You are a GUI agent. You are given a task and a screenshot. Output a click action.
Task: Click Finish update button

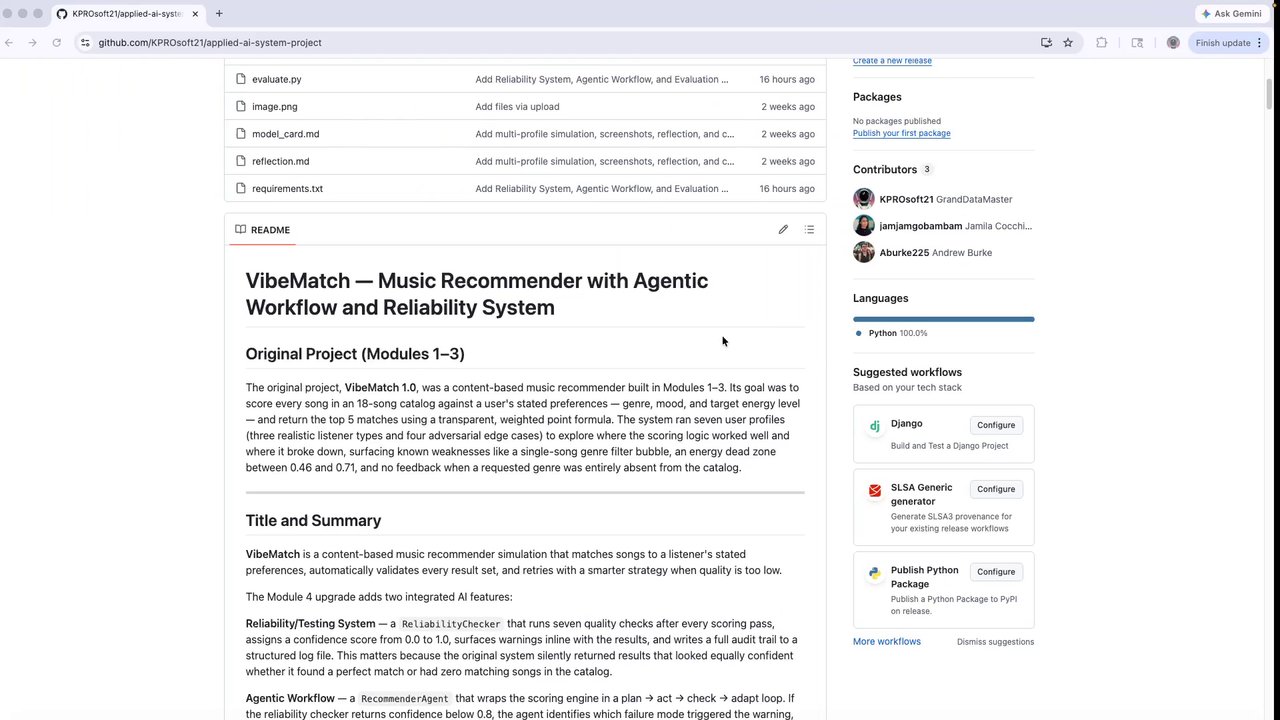pyautogui.click(x=1229, y=43)
